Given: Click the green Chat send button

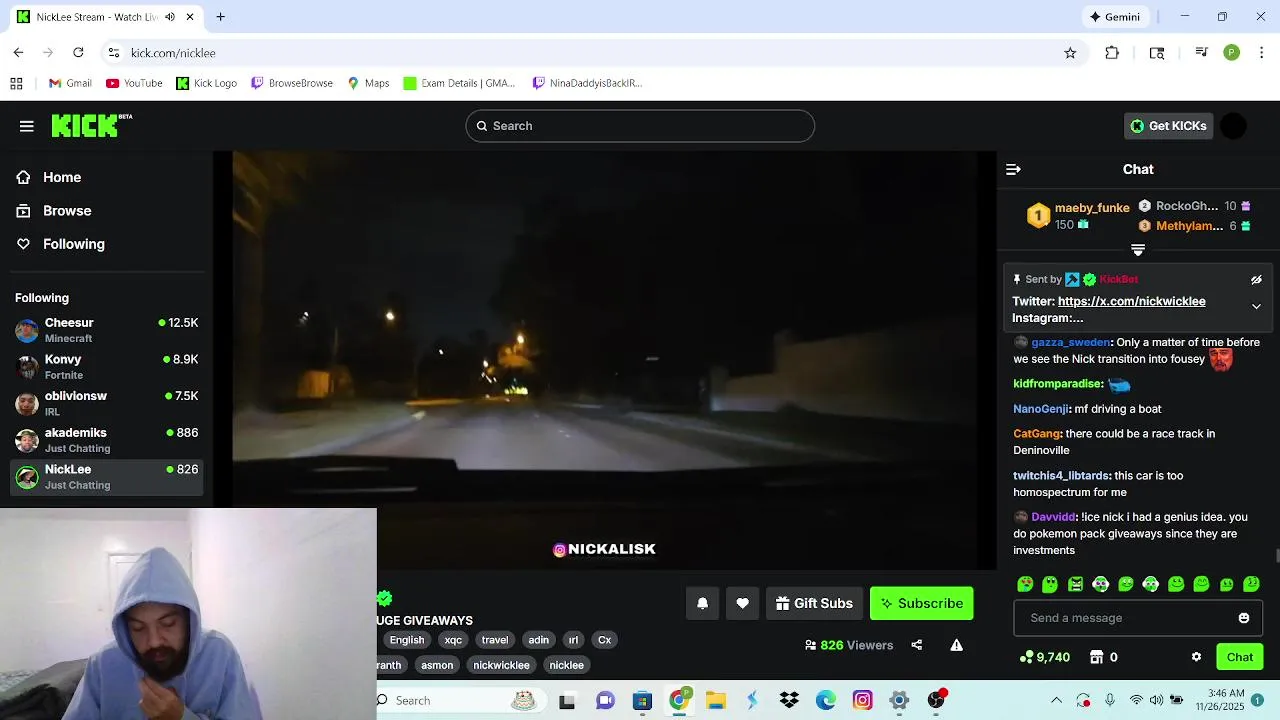Looking at the screenshot, I should click(x=1240, y=657).
